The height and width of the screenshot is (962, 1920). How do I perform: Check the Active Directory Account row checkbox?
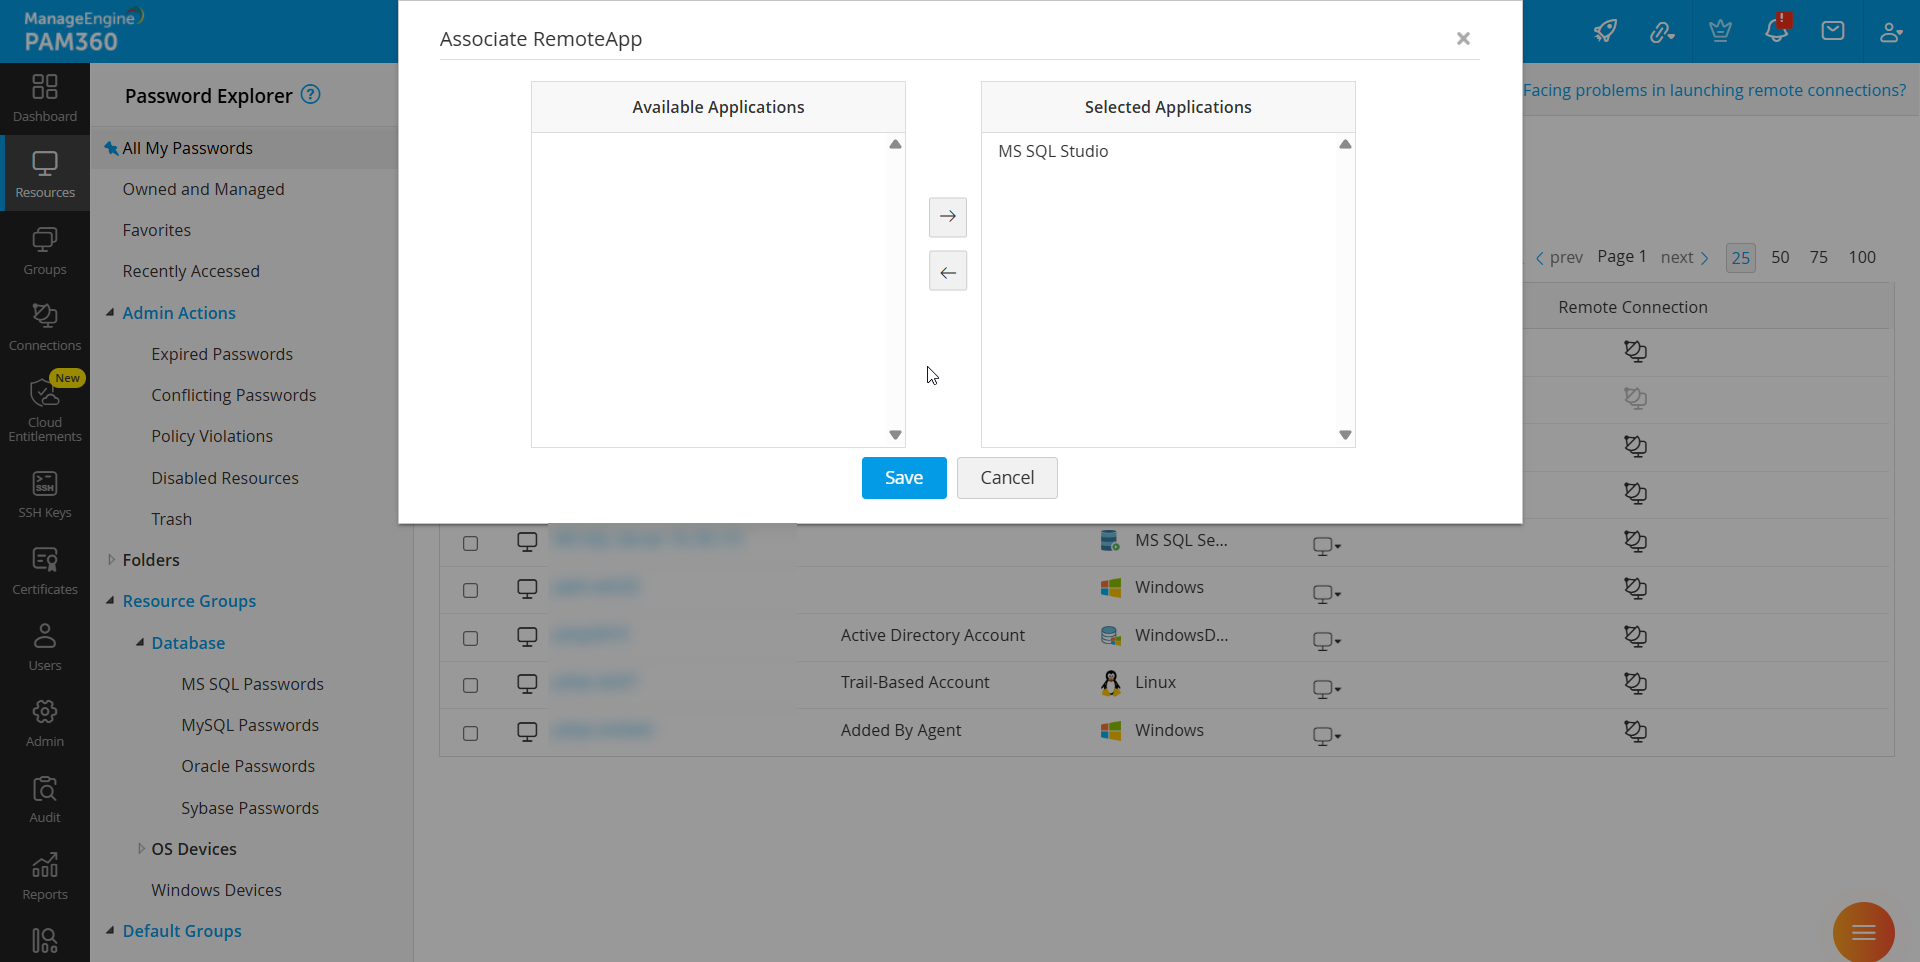pos(470,638)
